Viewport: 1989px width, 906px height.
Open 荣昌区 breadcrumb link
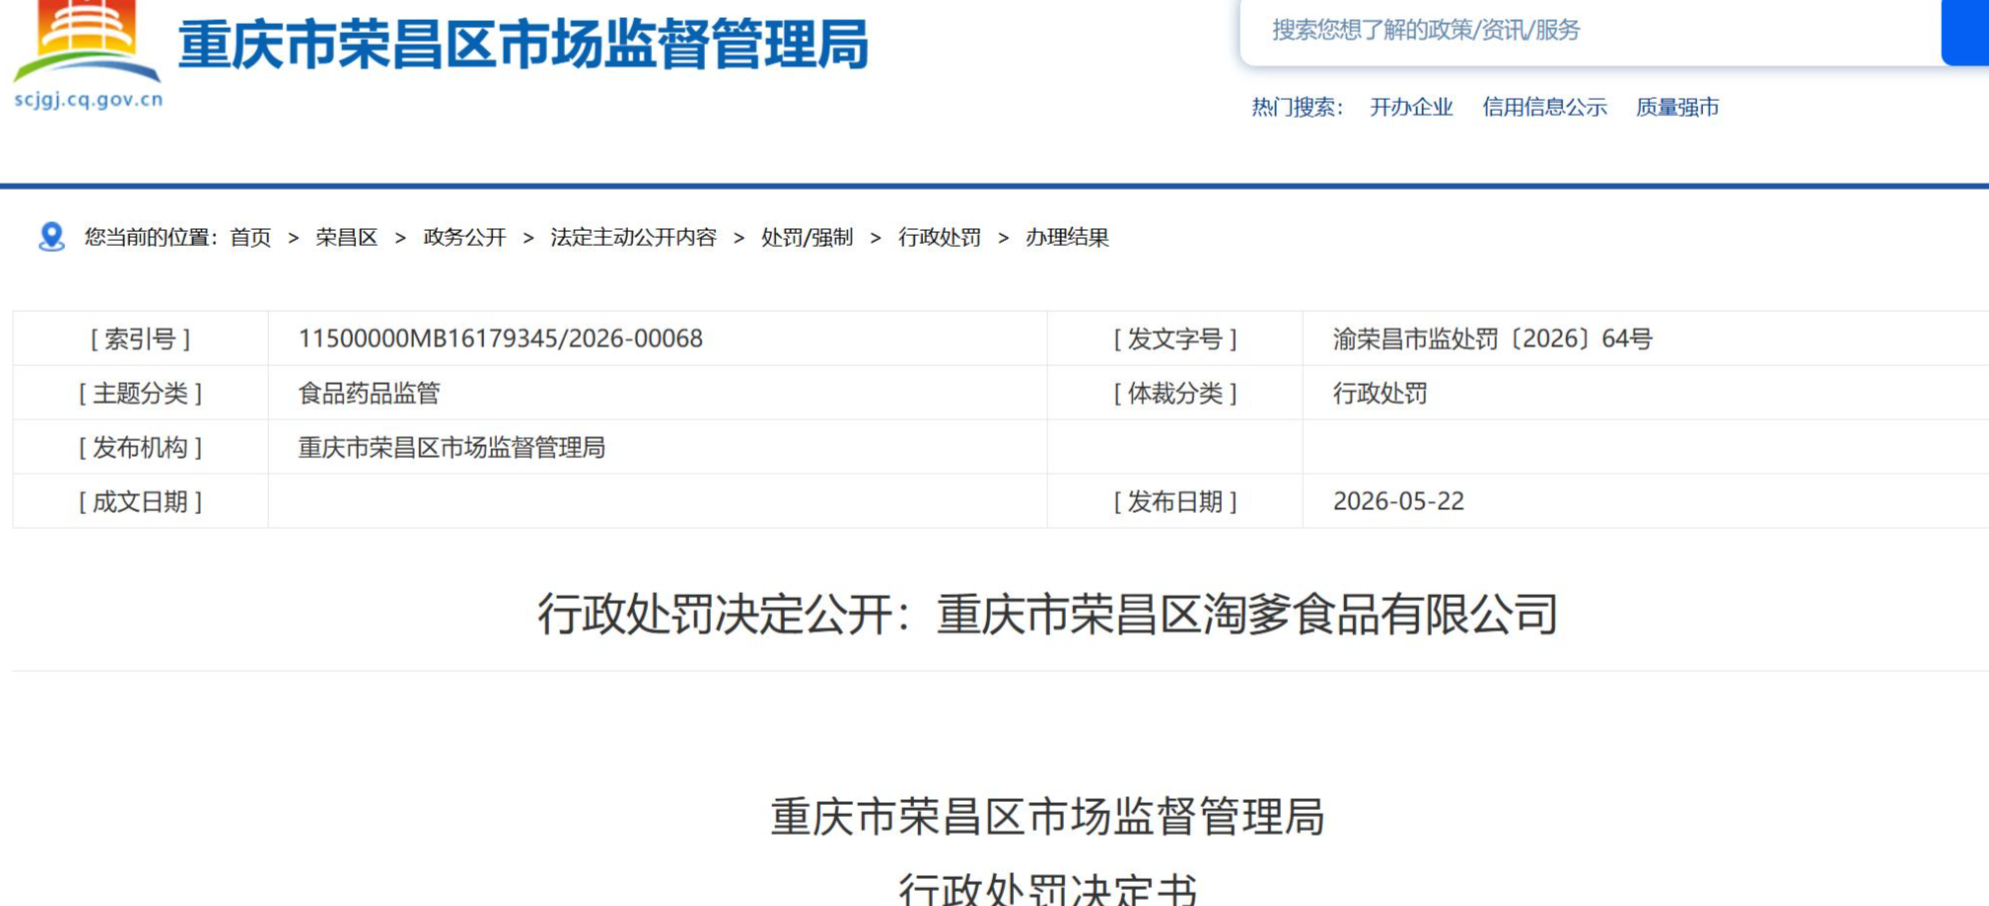click(x=346, y=237)
